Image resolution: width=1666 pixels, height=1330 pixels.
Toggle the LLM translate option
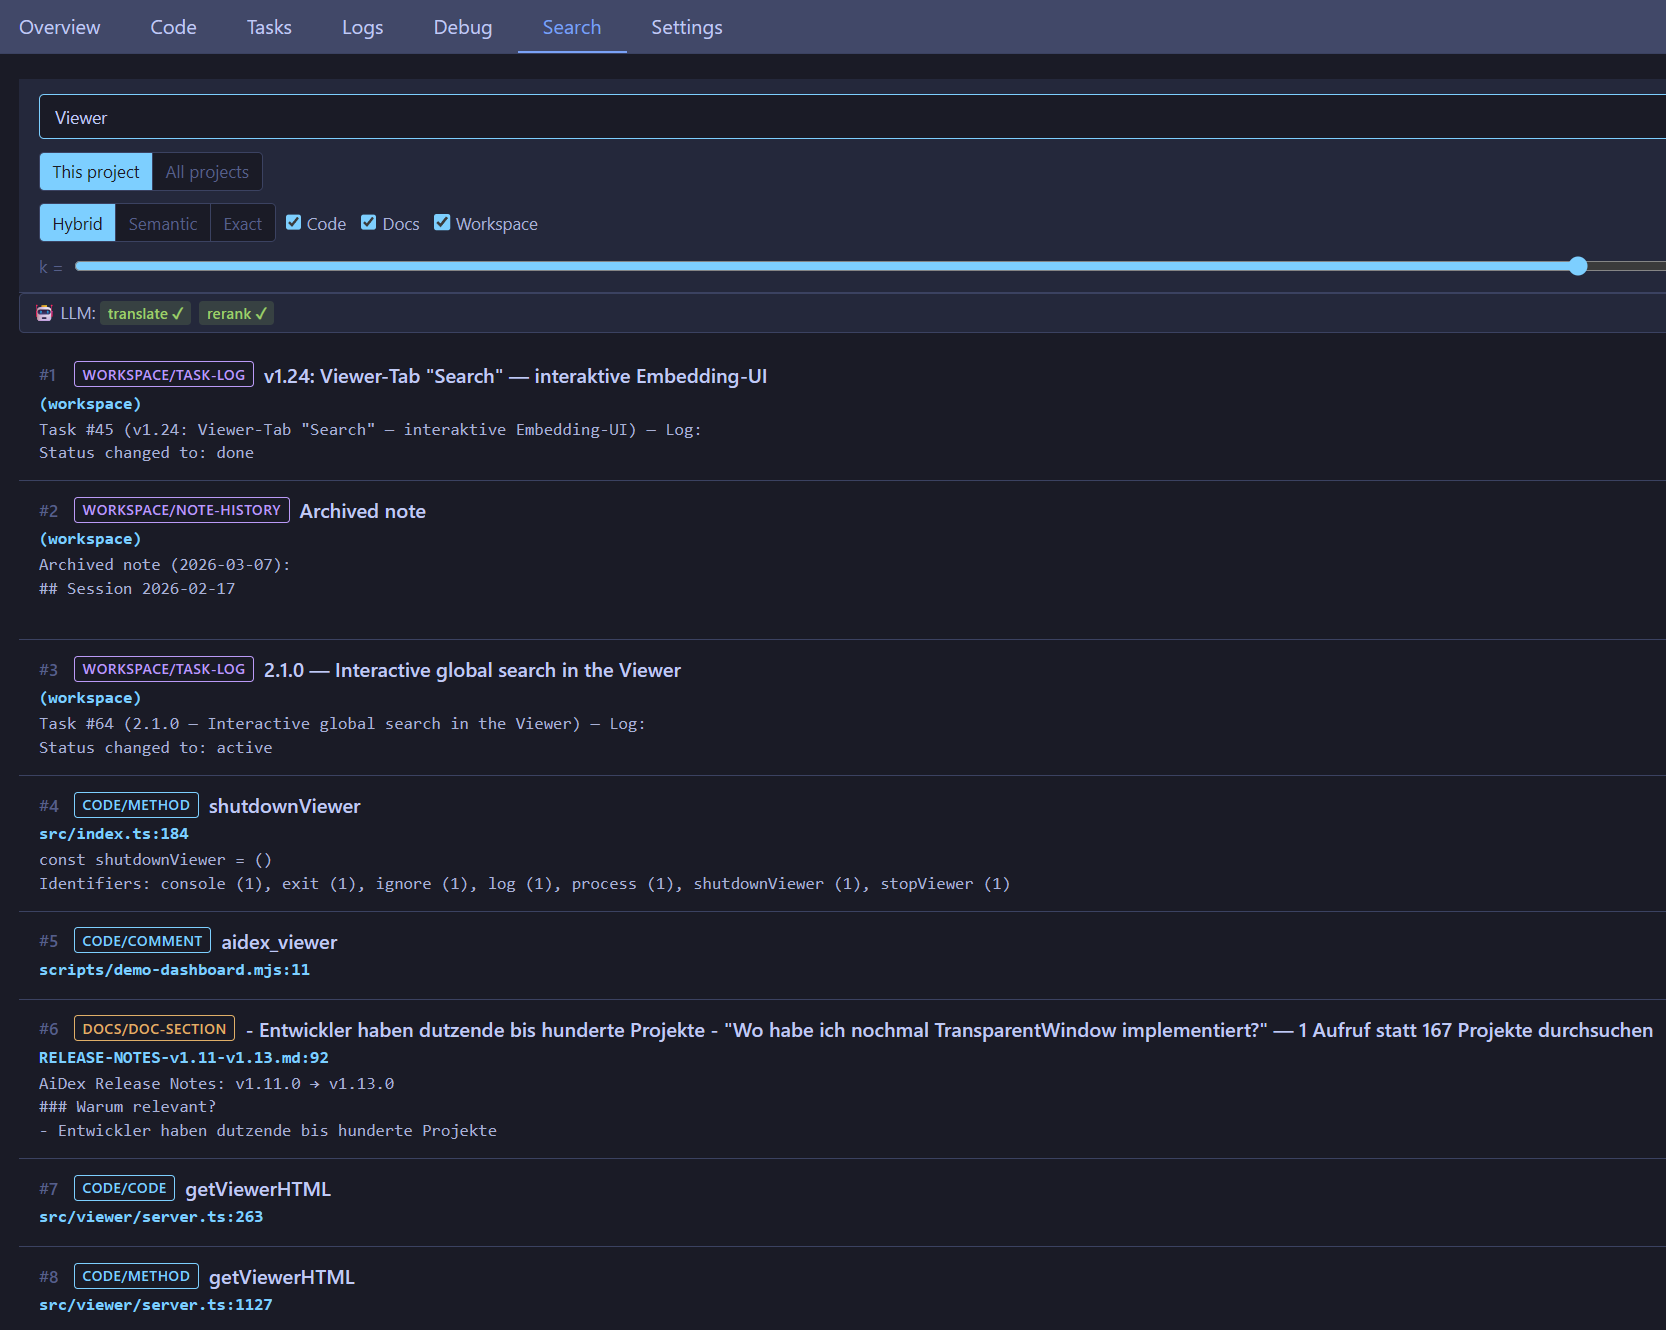tap(145, 313)
